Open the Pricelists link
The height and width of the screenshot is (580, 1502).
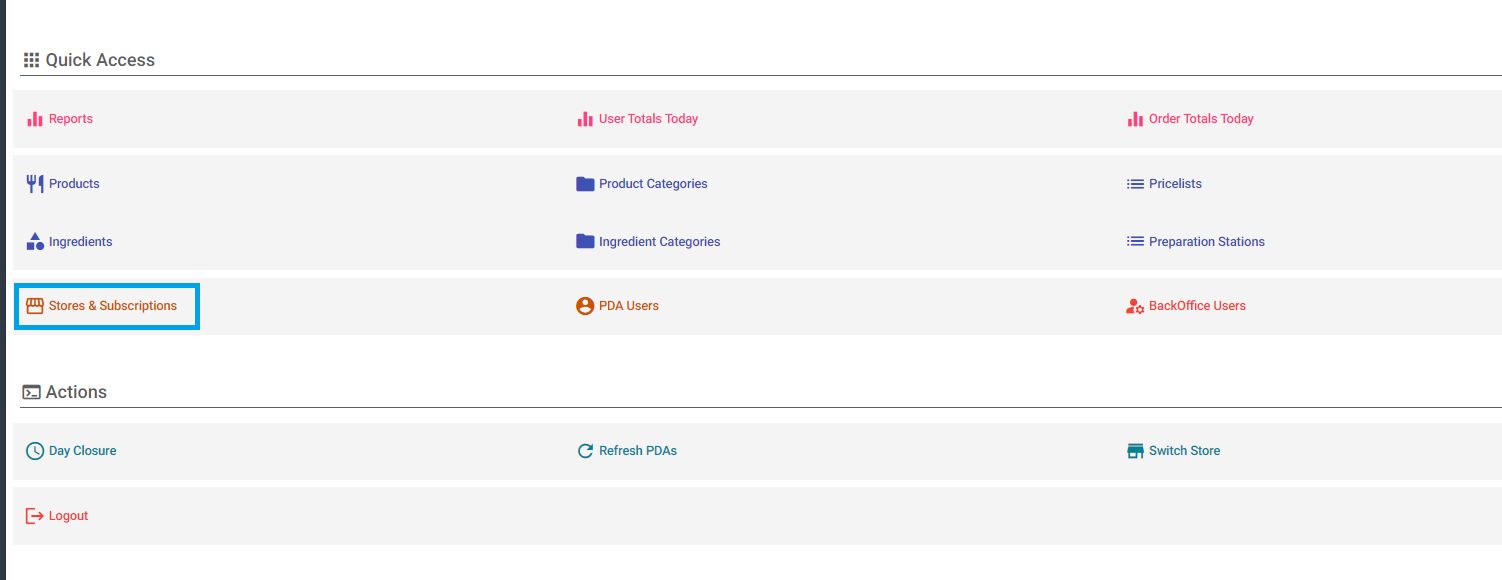1175,184
